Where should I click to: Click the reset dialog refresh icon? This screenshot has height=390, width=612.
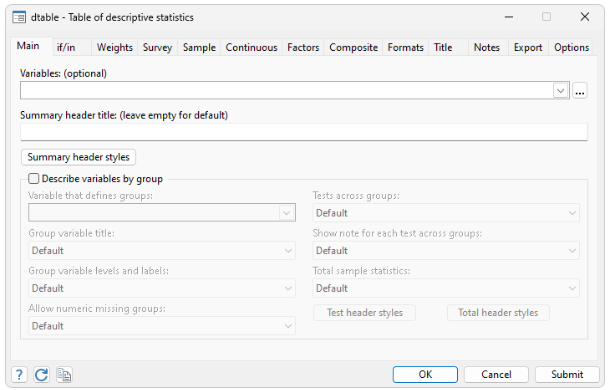(42, 375)
